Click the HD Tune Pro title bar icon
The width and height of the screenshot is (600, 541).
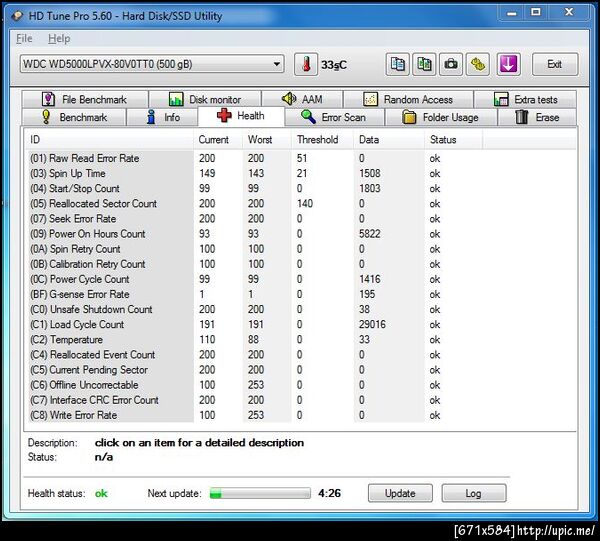click(x=17, y=16)
